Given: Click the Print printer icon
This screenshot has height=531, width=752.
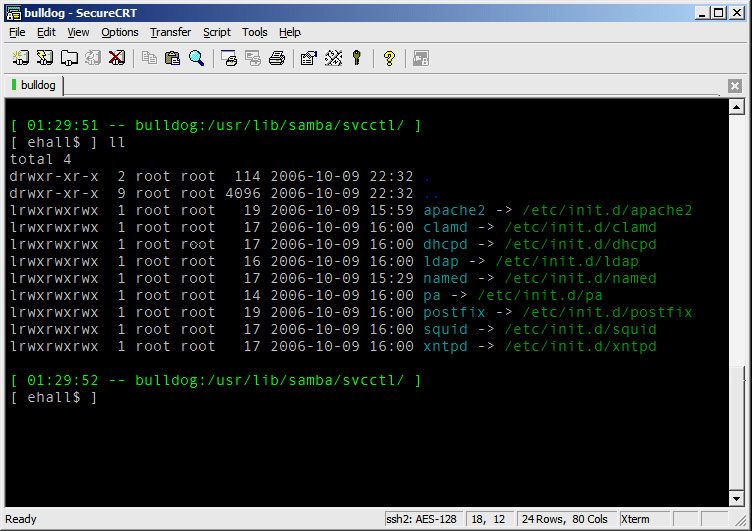Looking at the screenshot, I should pos(277,58).
